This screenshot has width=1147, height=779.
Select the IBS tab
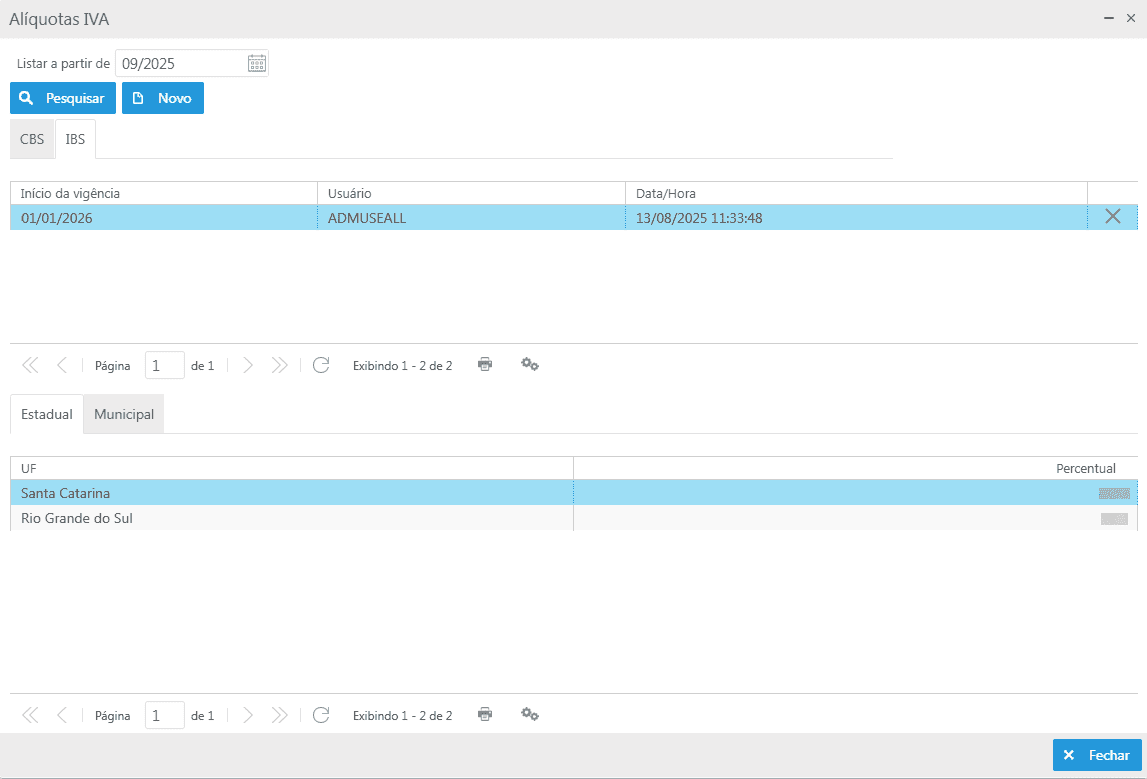pyautogui.click(x=75, y=140)
